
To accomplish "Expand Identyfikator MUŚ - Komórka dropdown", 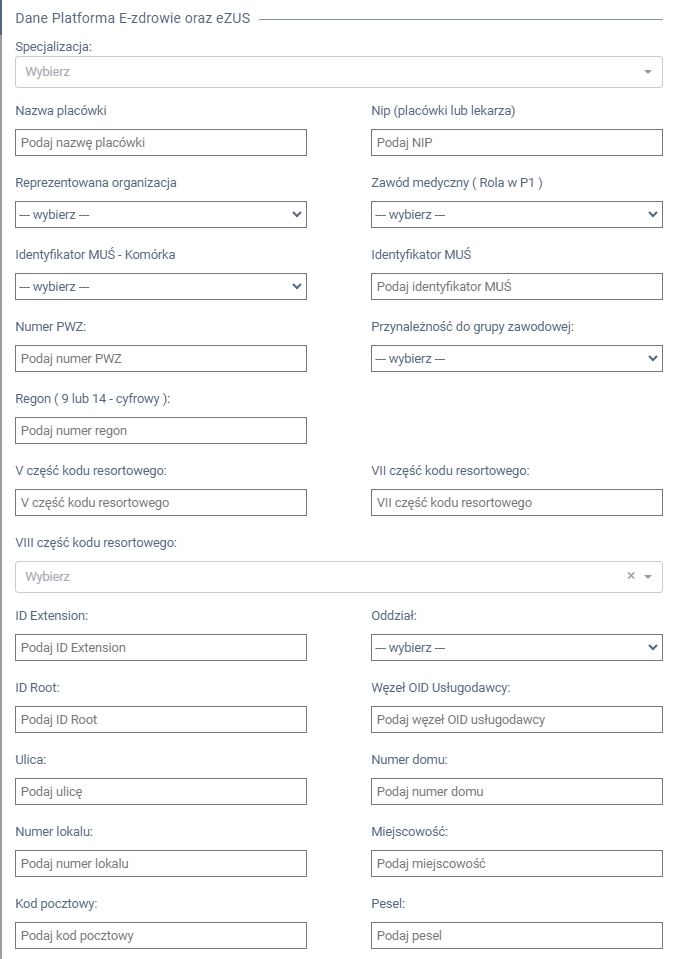I will click(161, 287).
